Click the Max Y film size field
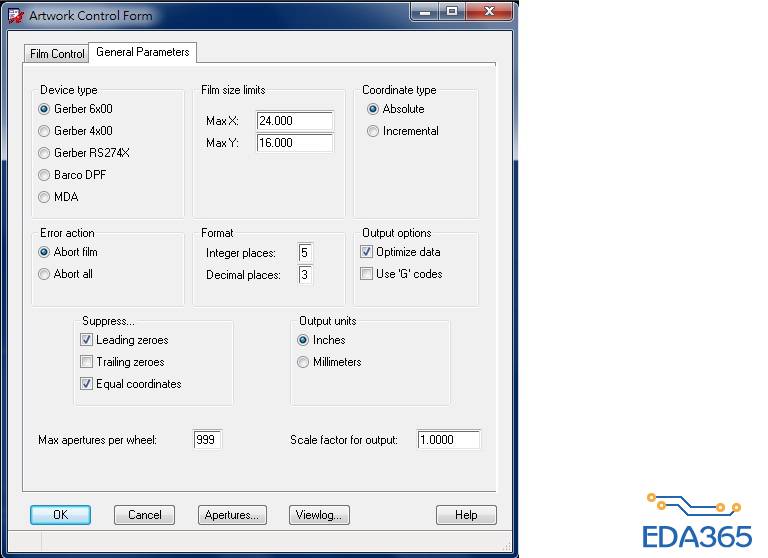The width and height of the screenshot is (768, 558). click(x=294, y=143)
